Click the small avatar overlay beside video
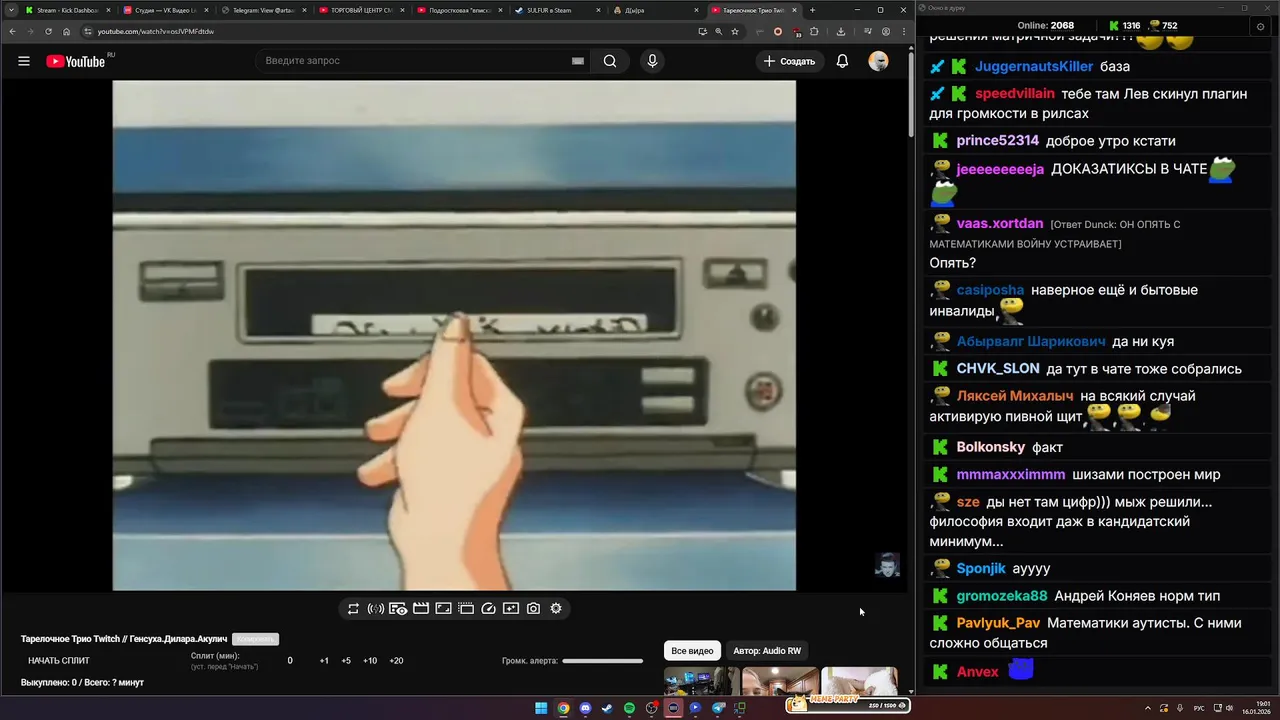Image resolution: width=1280 pixels, height=720 pixels. (x=887, y=565)
